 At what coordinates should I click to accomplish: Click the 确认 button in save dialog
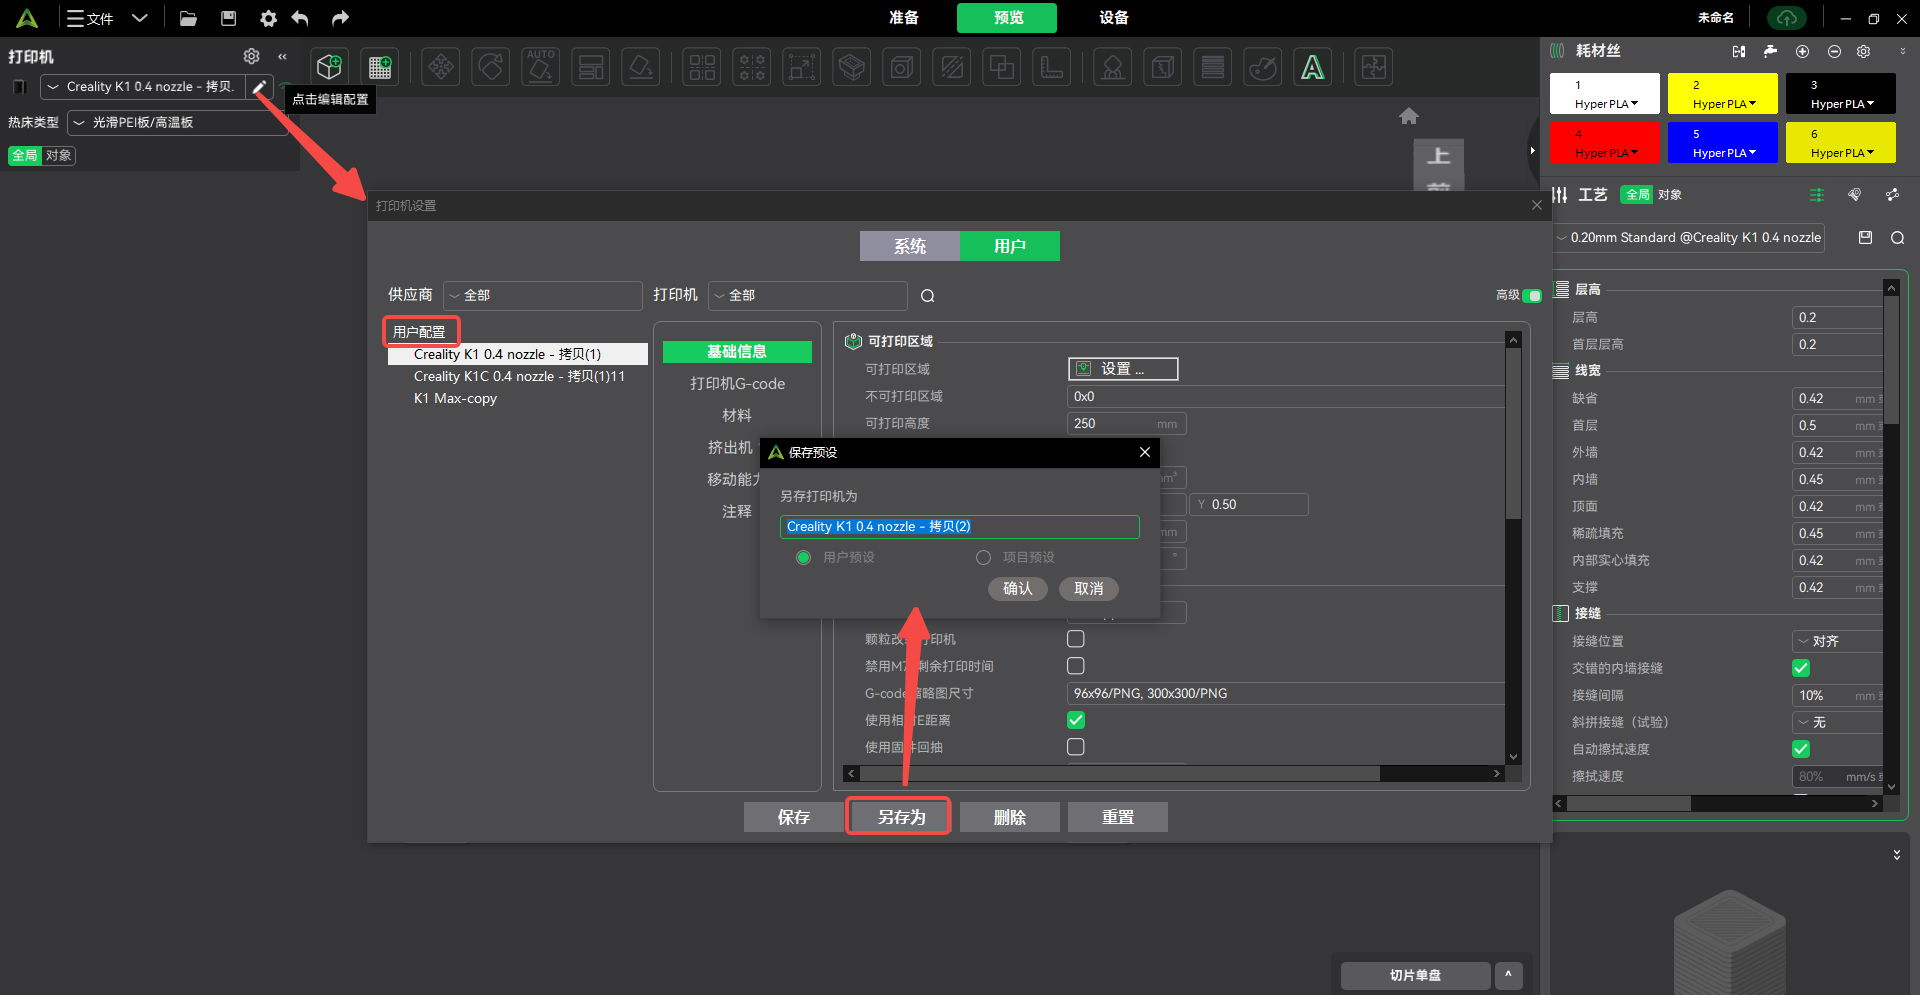coord(1018,588)
